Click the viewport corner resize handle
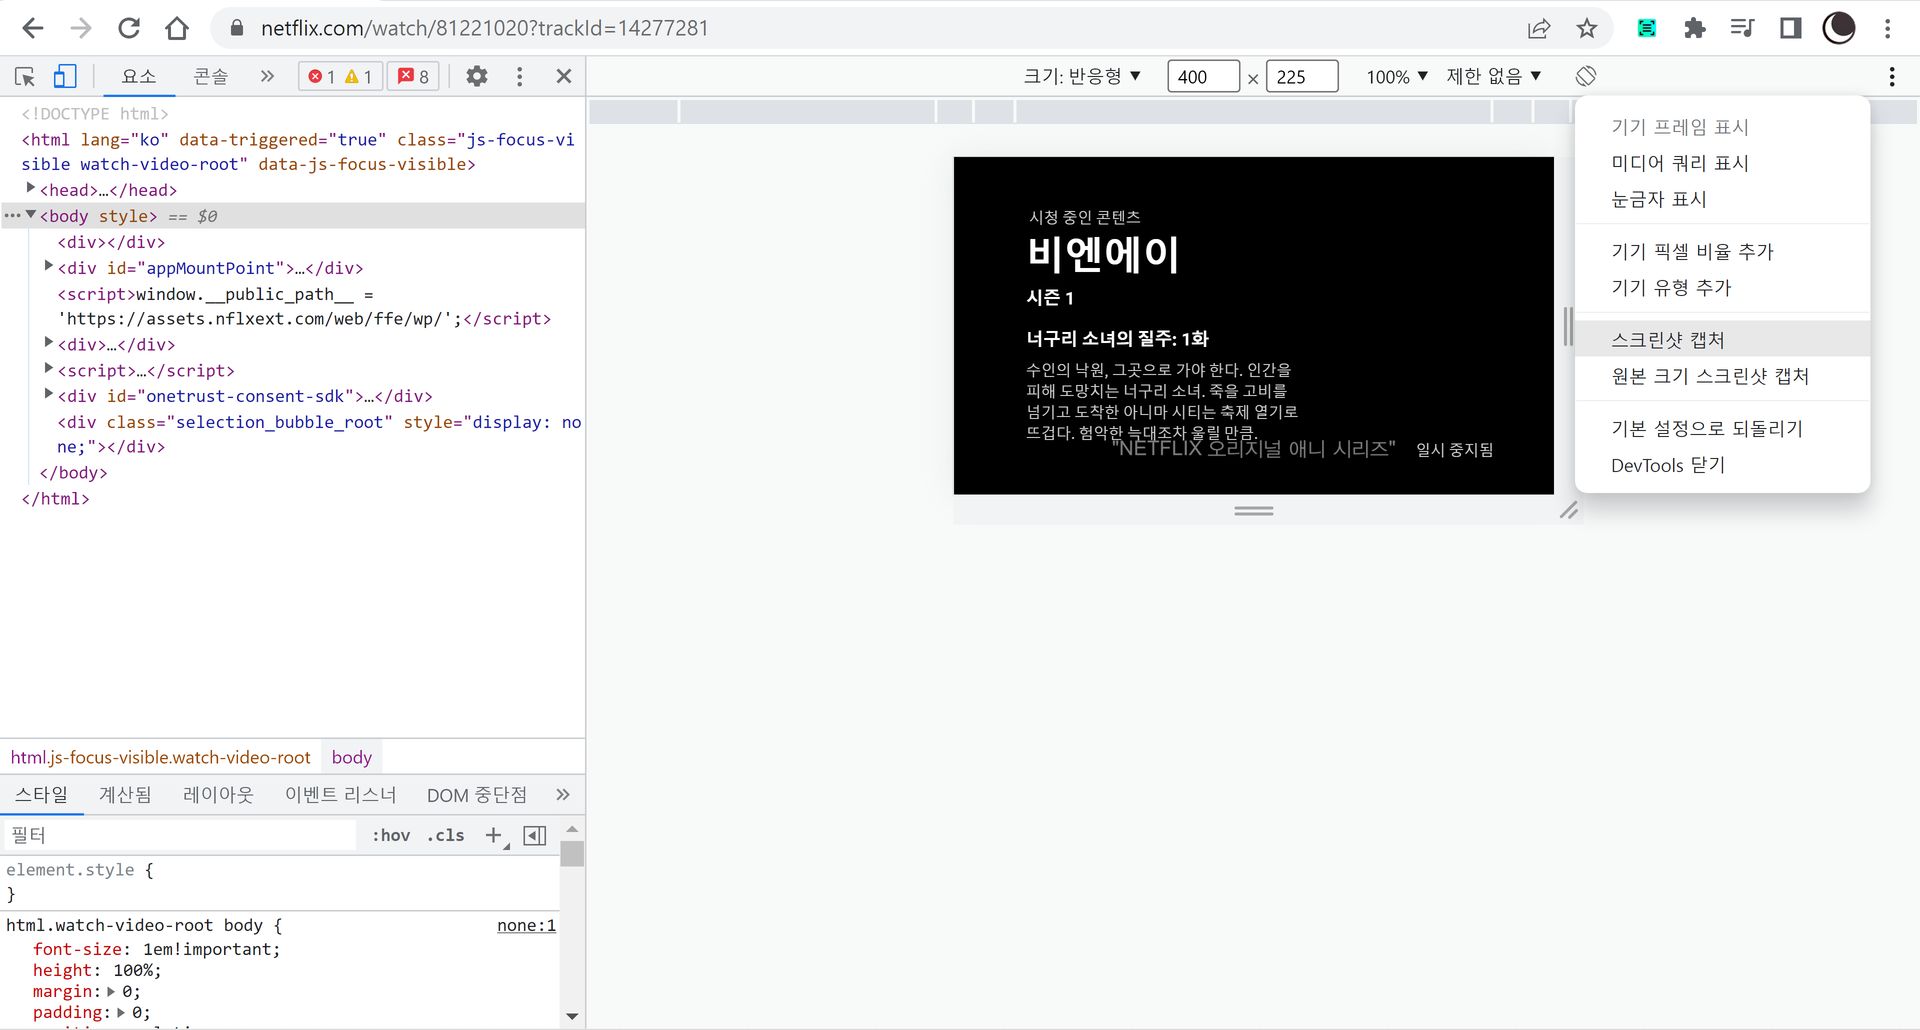The height and width of the screenshot is (1030, 1920). (1569, 510)
